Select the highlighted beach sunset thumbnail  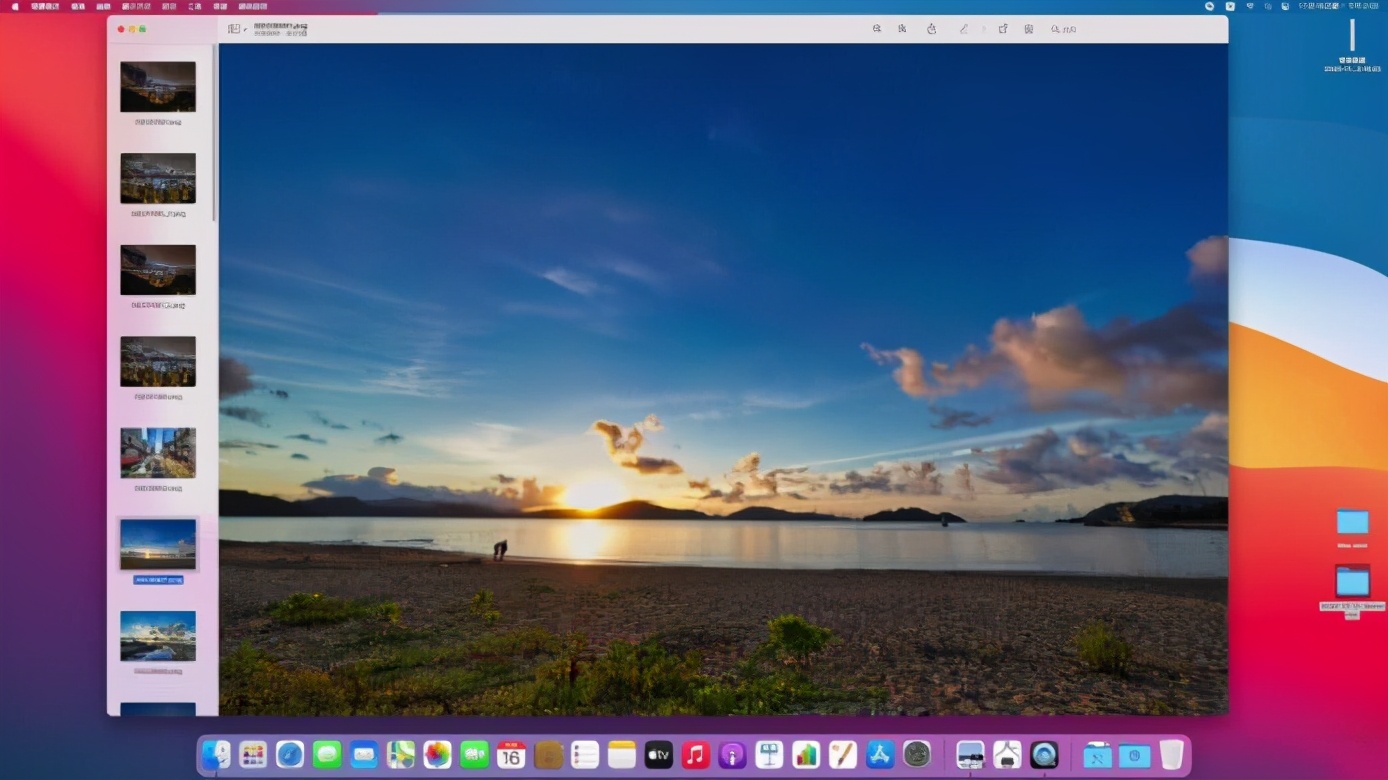[158, 545]
